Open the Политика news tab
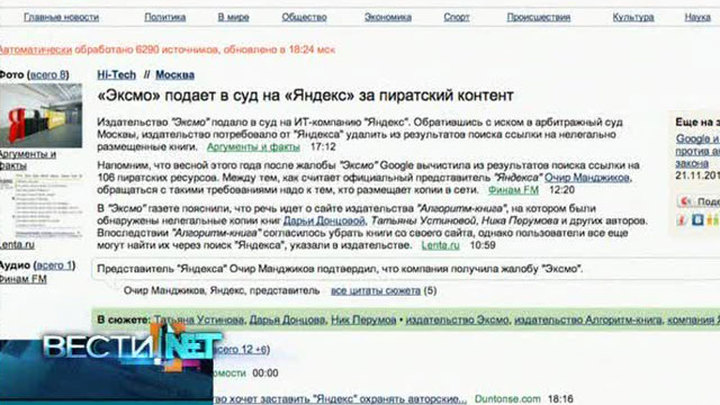Image resolution: width=720 pixels, height=405 pixels. [164, 17]
